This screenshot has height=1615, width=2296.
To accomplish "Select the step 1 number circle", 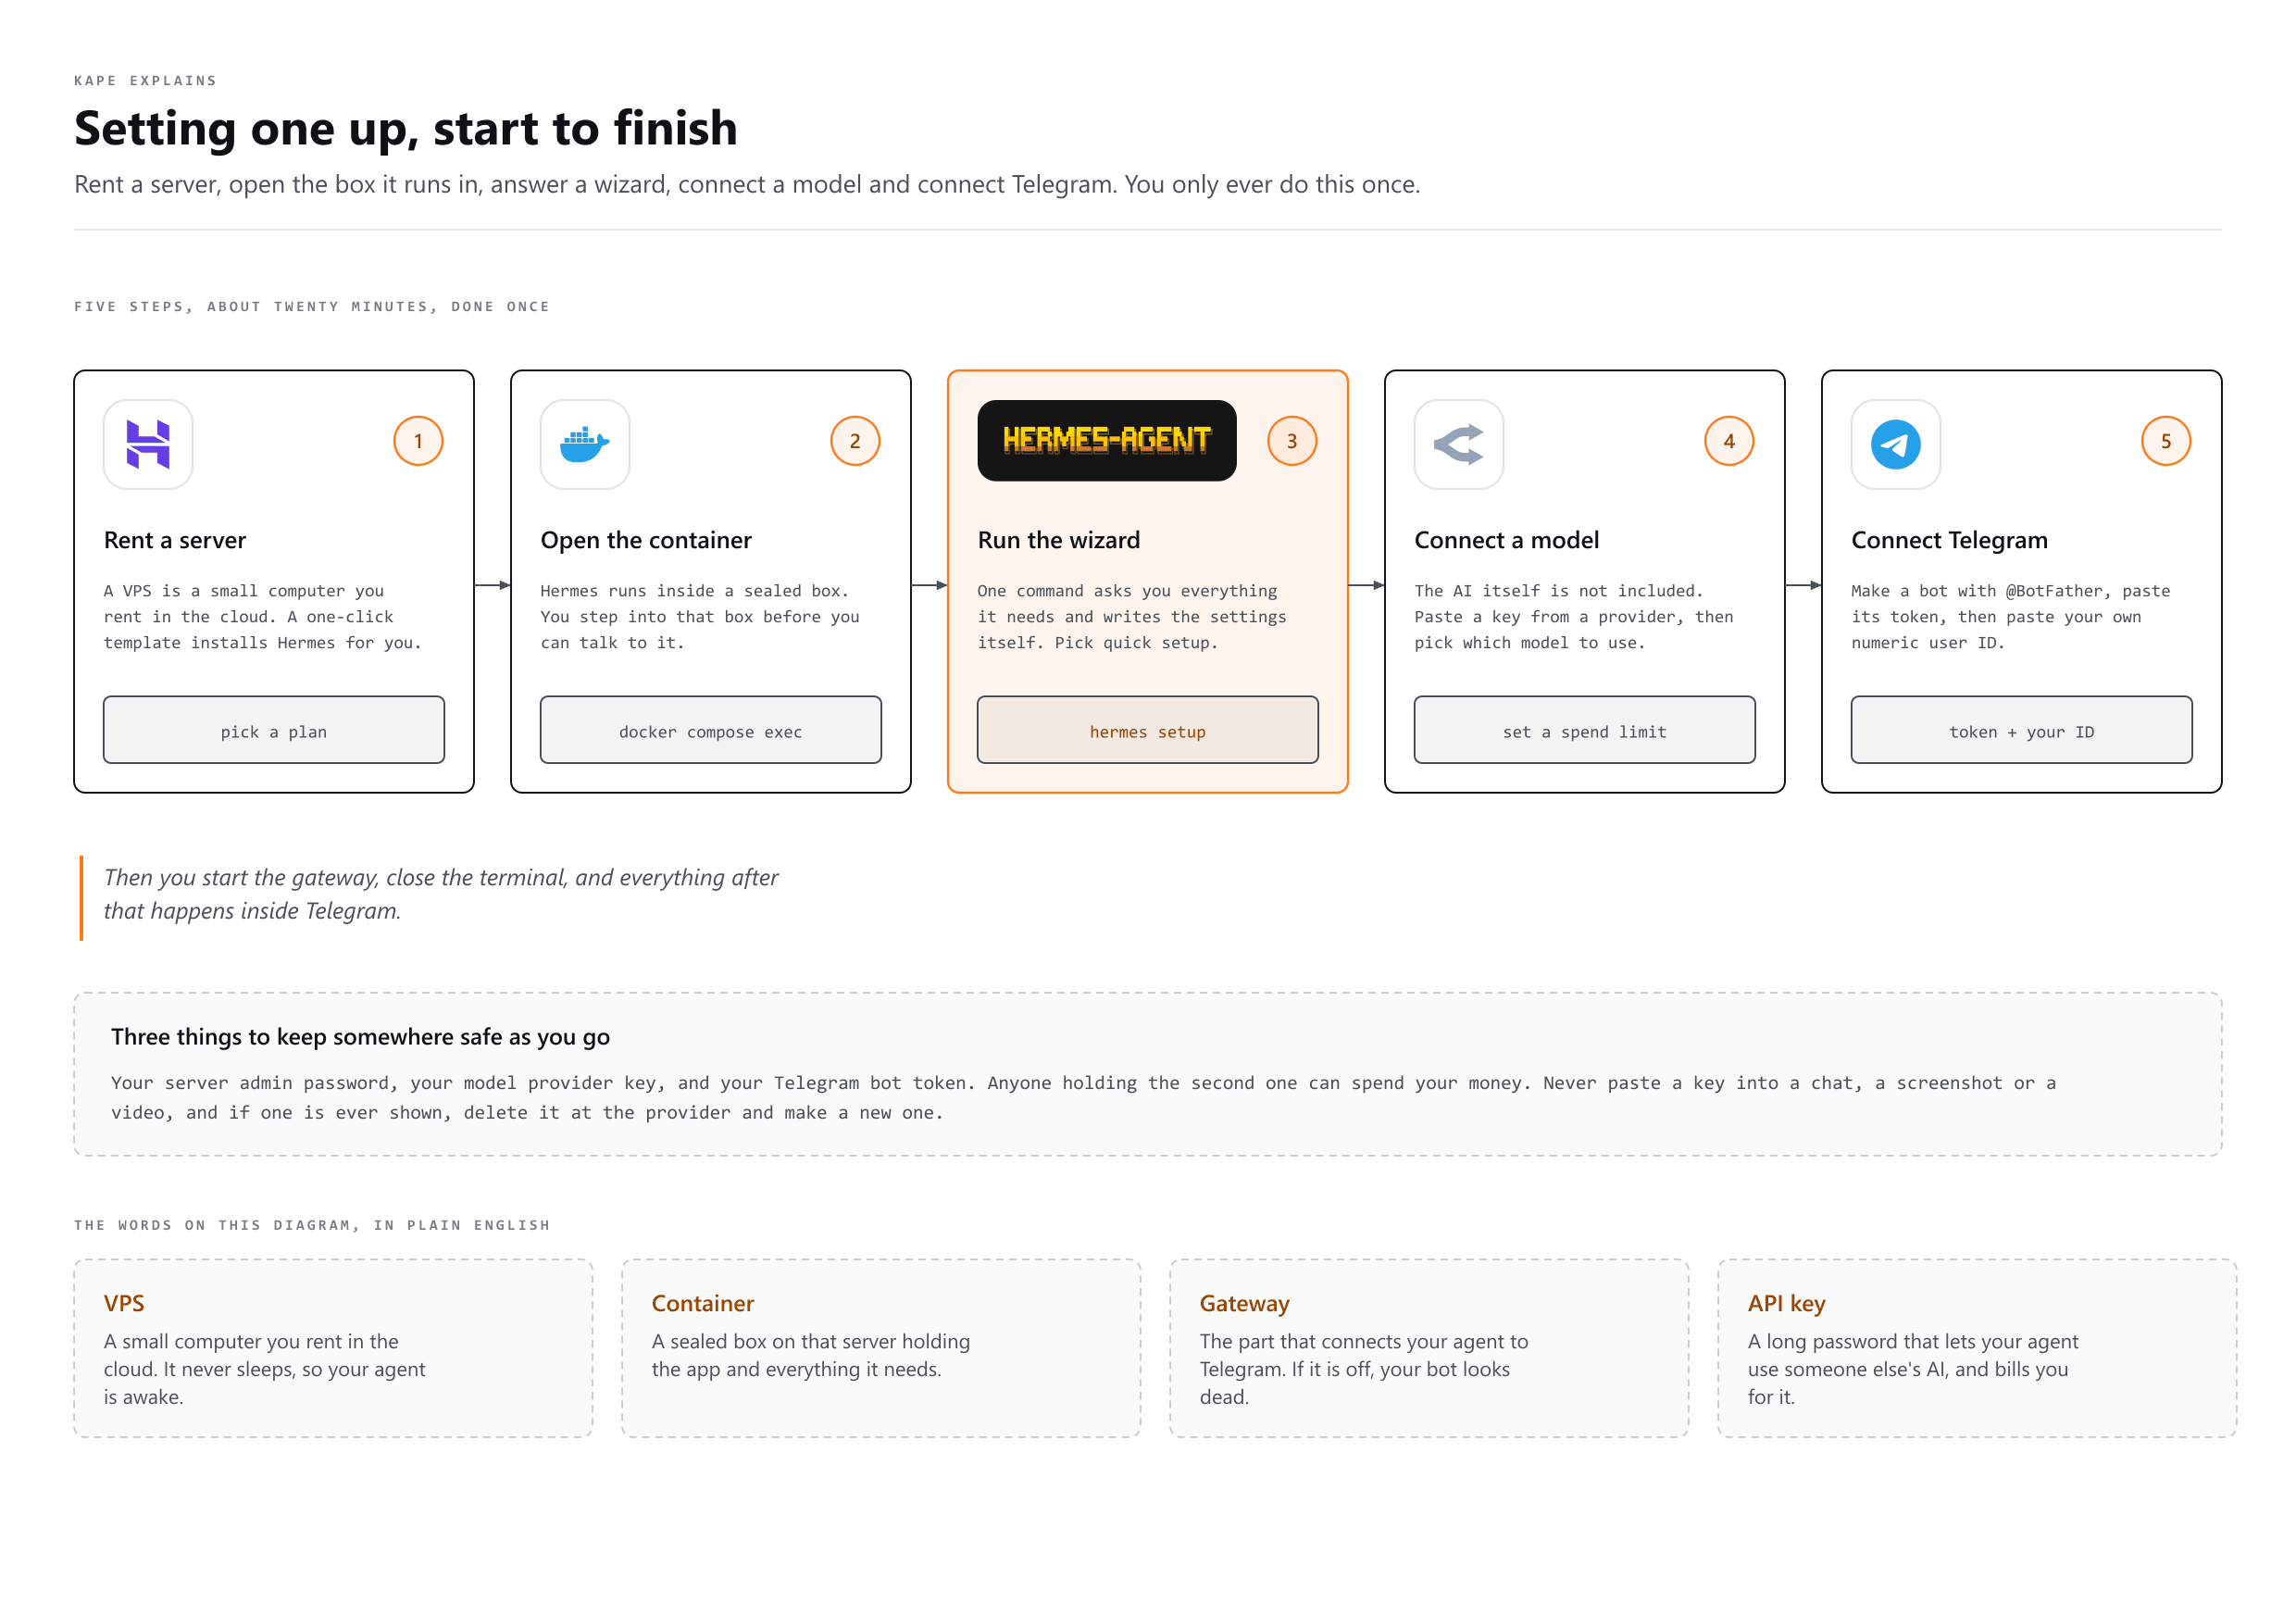I will (418, 441).
